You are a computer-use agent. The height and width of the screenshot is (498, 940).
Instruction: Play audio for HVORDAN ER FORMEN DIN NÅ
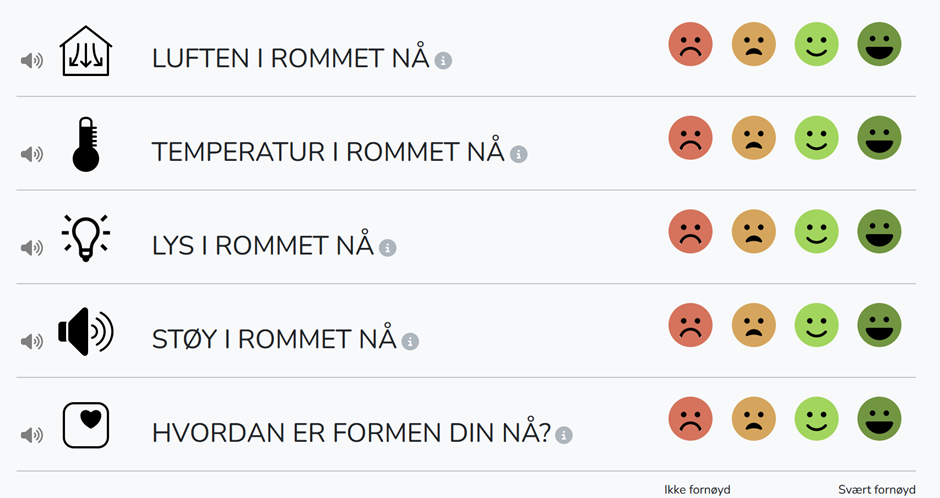point(32,435)
